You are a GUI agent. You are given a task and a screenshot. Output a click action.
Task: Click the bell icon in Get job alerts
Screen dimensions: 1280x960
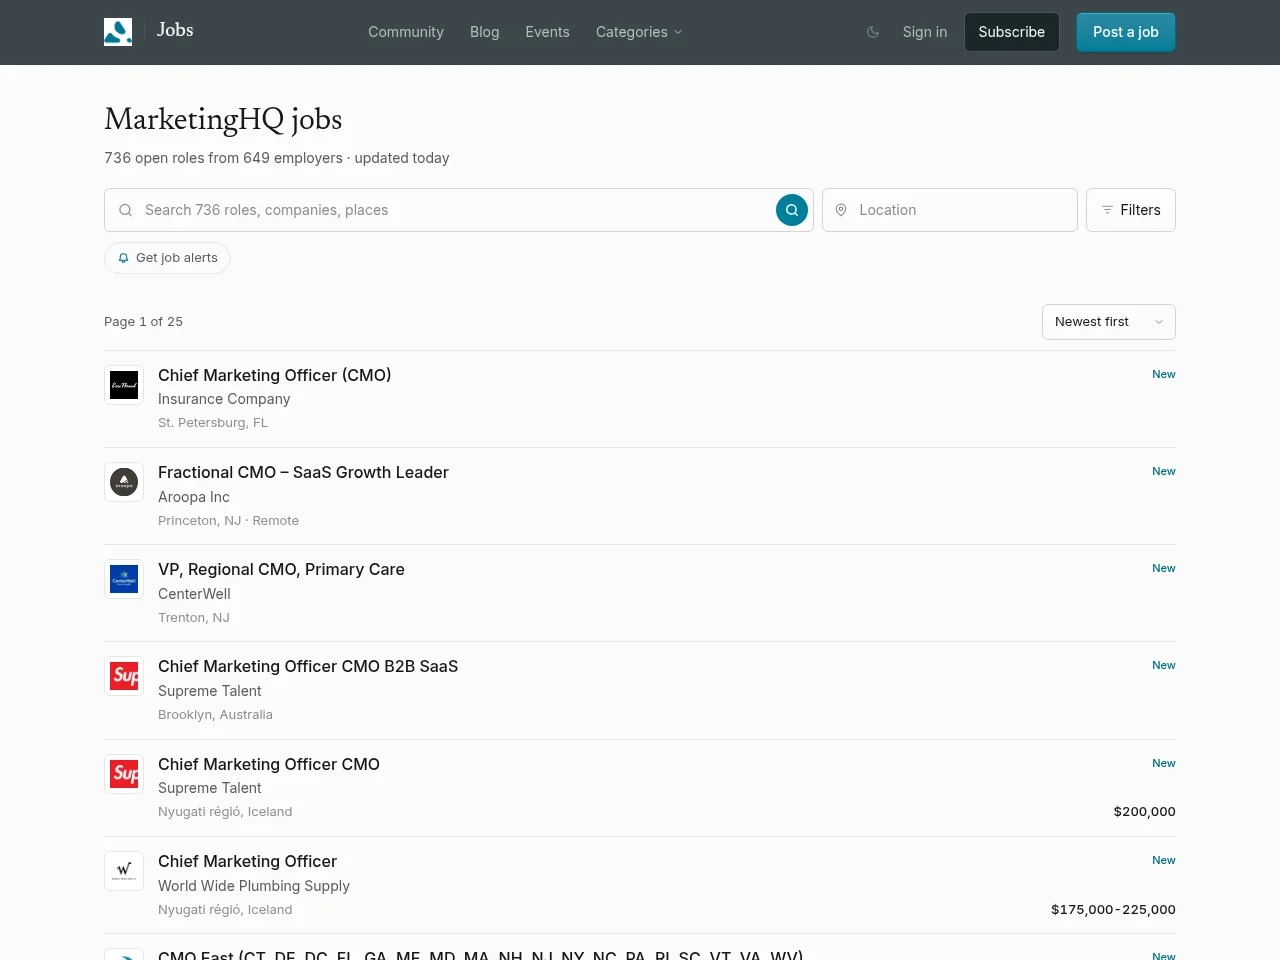[x=124, y=258]
